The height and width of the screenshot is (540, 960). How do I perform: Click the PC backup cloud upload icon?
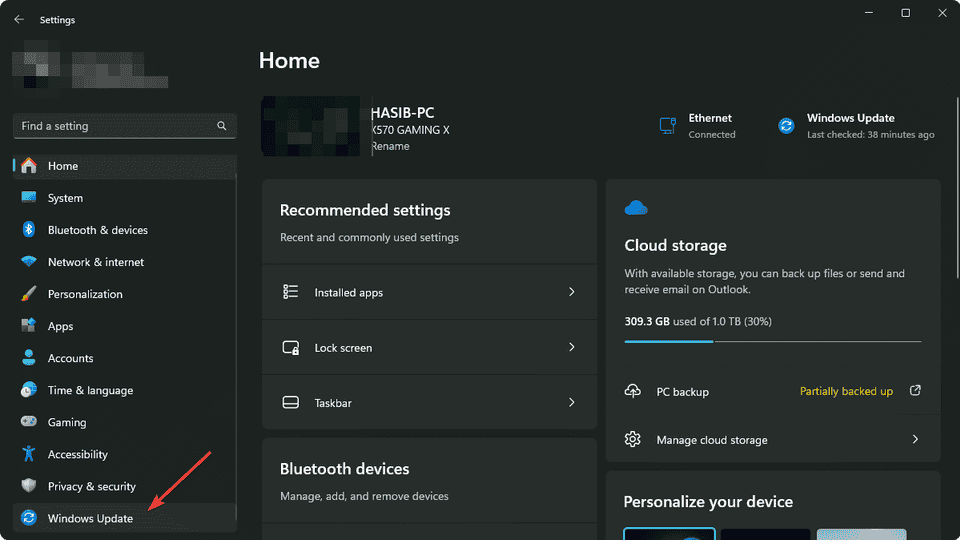(x=632, y=391)
